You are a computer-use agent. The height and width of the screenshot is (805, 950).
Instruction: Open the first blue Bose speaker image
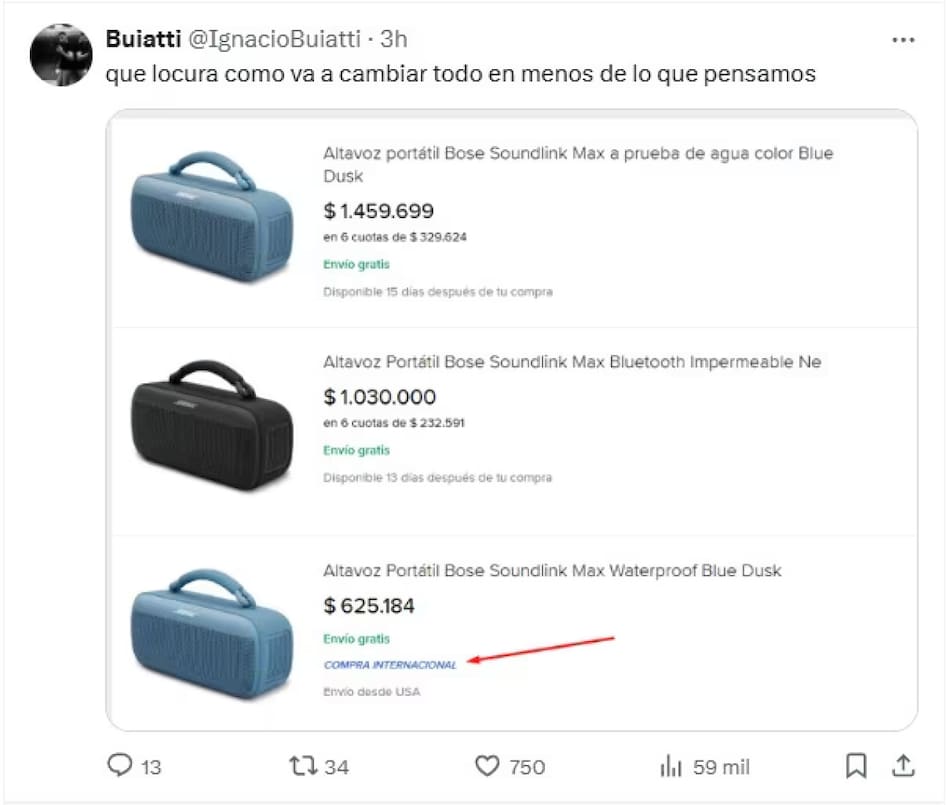click(212, 215)
